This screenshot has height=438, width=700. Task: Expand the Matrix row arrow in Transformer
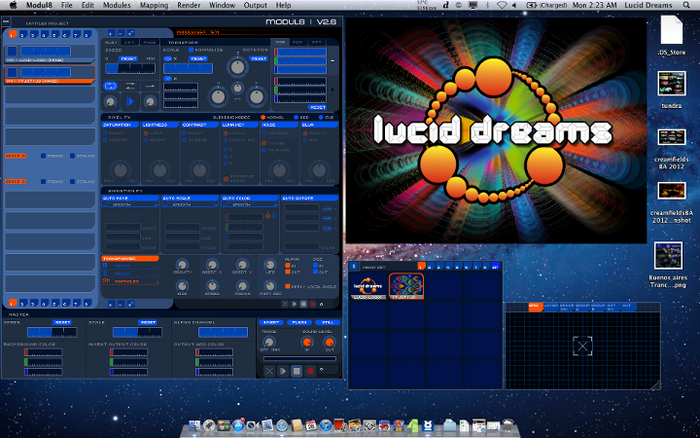(x=157, y=267)
